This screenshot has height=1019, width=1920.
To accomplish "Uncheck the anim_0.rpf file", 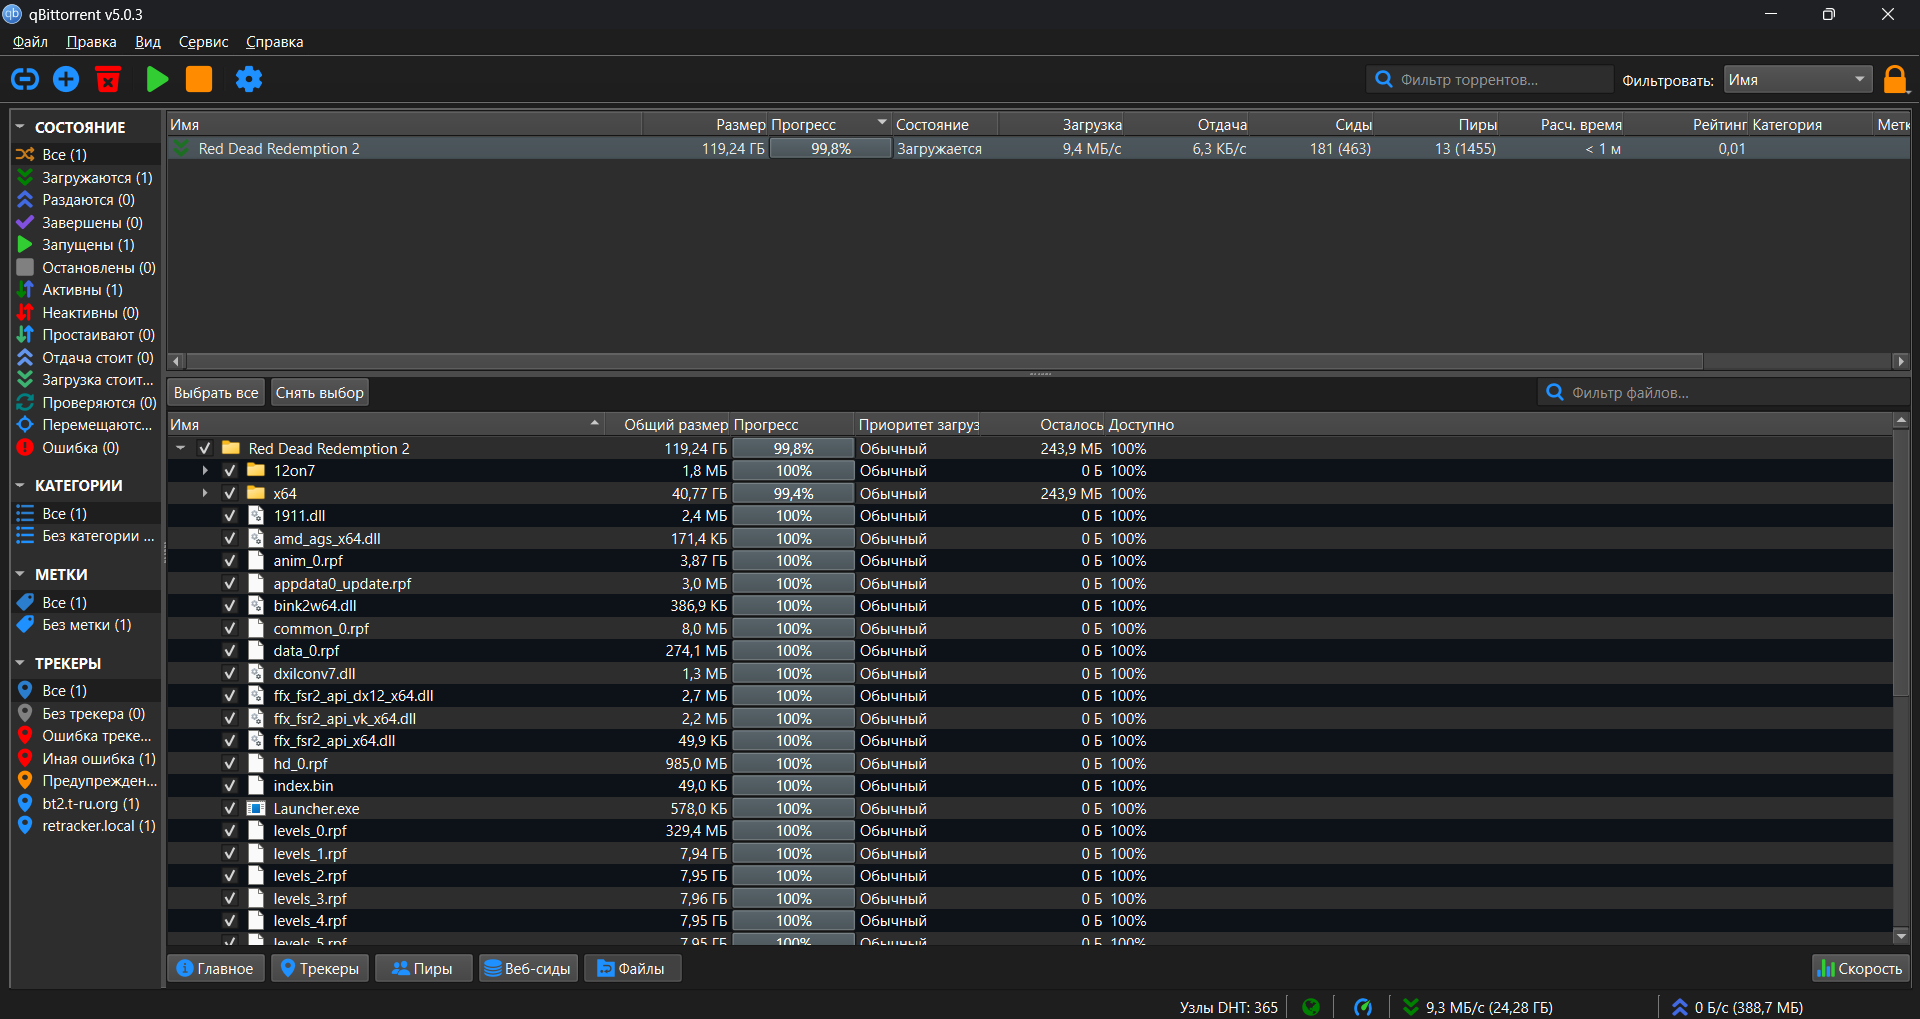I will coord(230,561).
